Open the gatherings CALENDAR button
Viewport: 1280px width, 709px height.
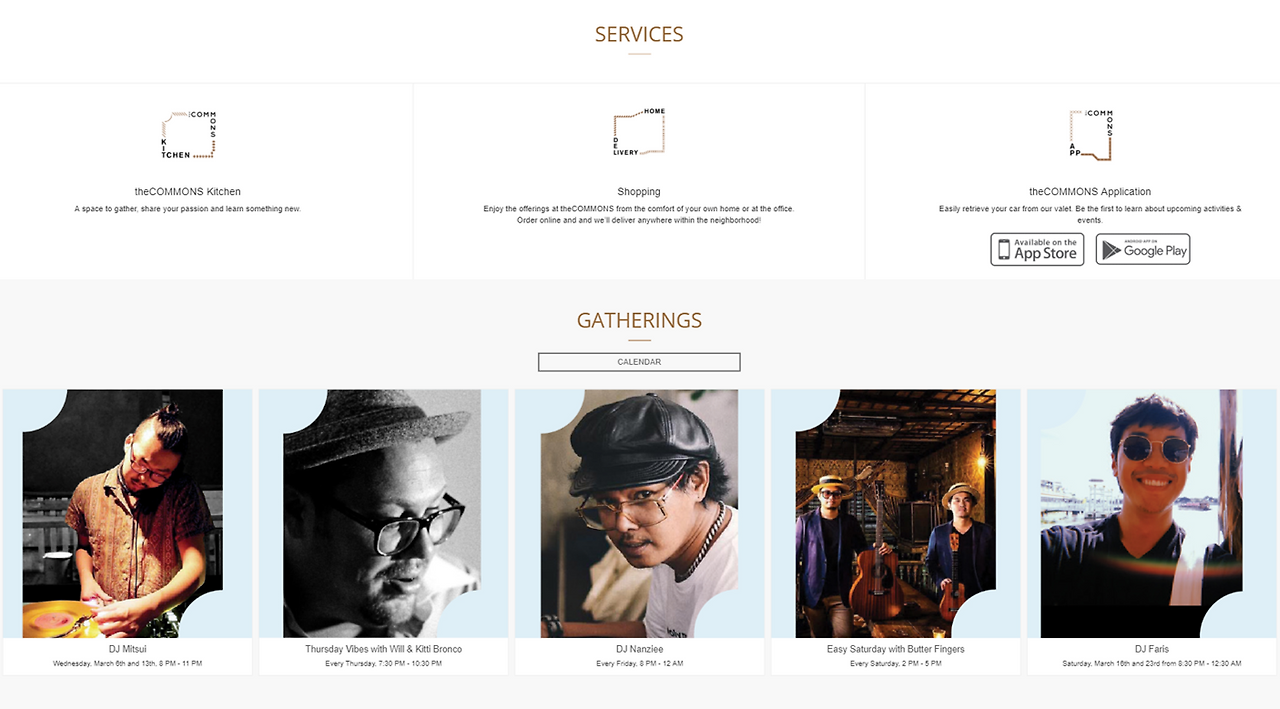[639, 362]
